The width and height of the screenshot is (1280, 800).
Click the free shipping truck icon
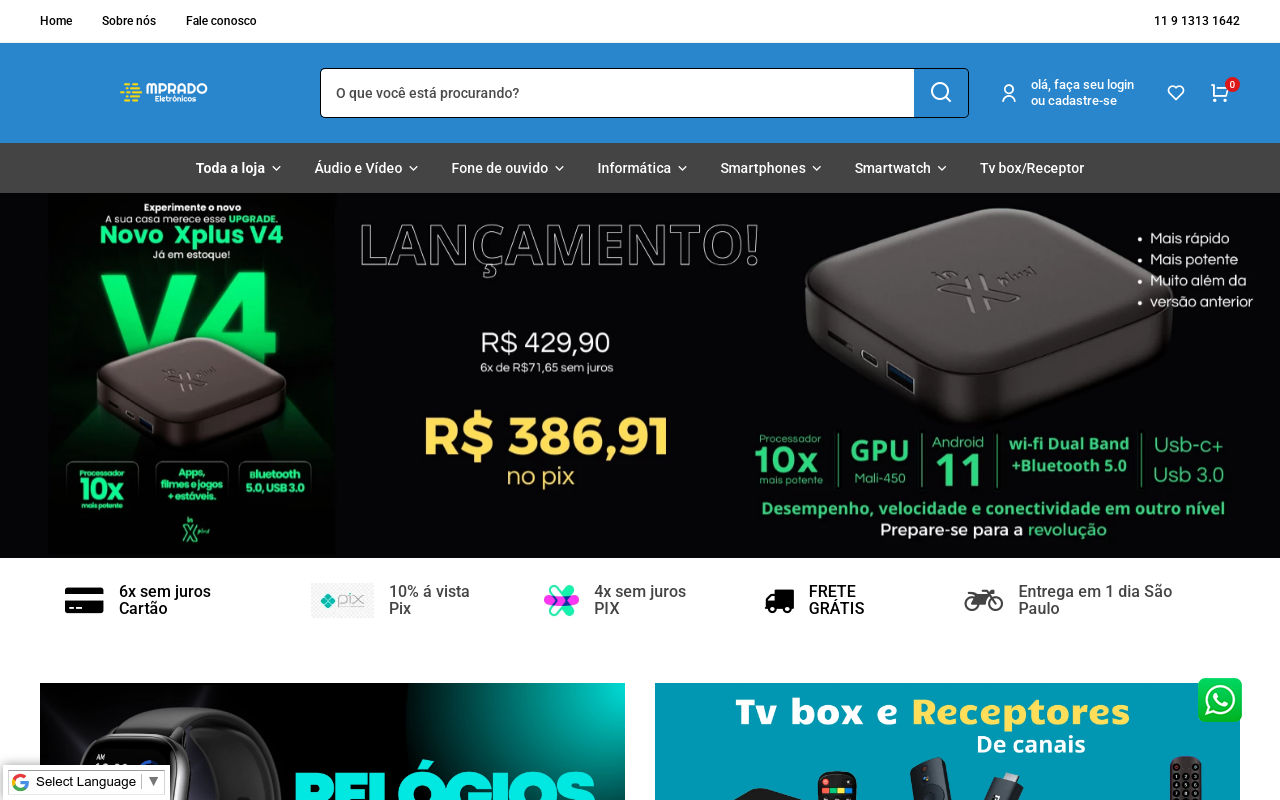(779, 600)
